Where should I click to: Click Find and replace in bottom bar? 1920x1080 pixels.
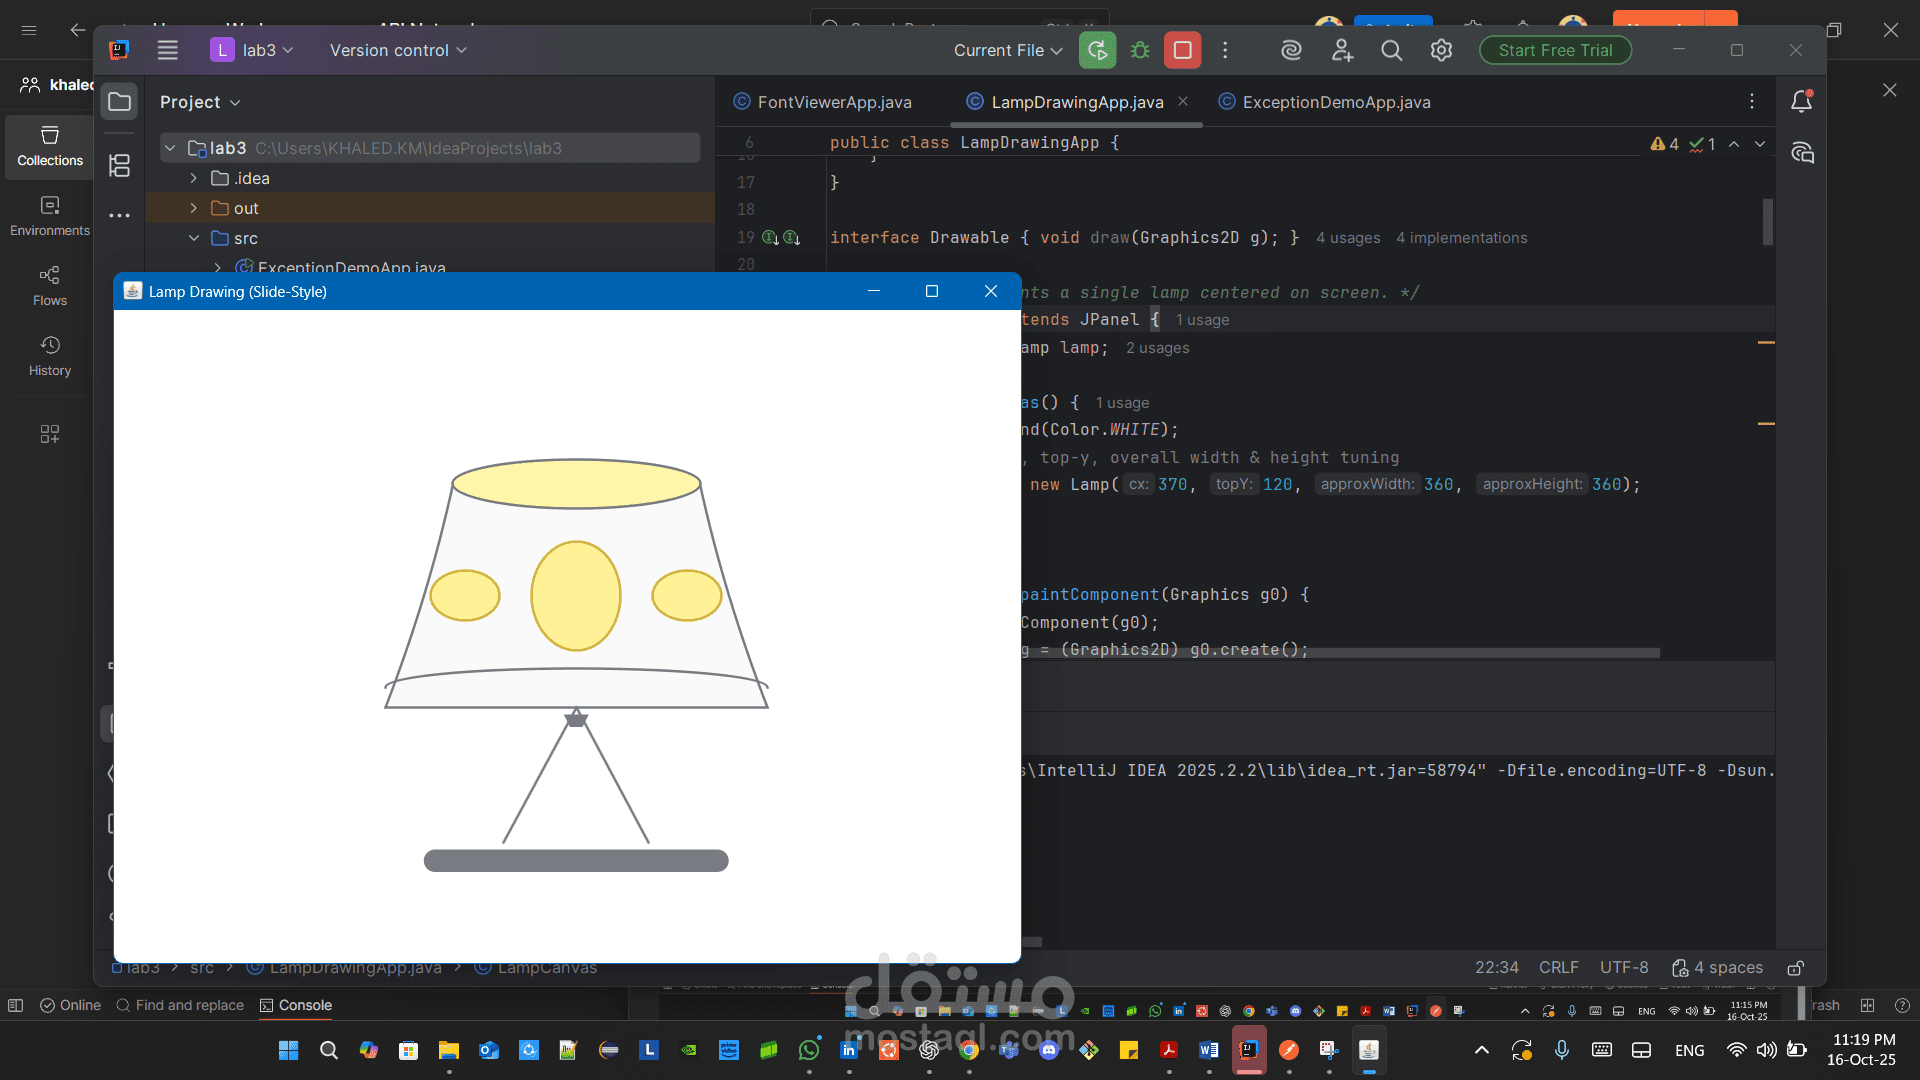pos(180,1005)
